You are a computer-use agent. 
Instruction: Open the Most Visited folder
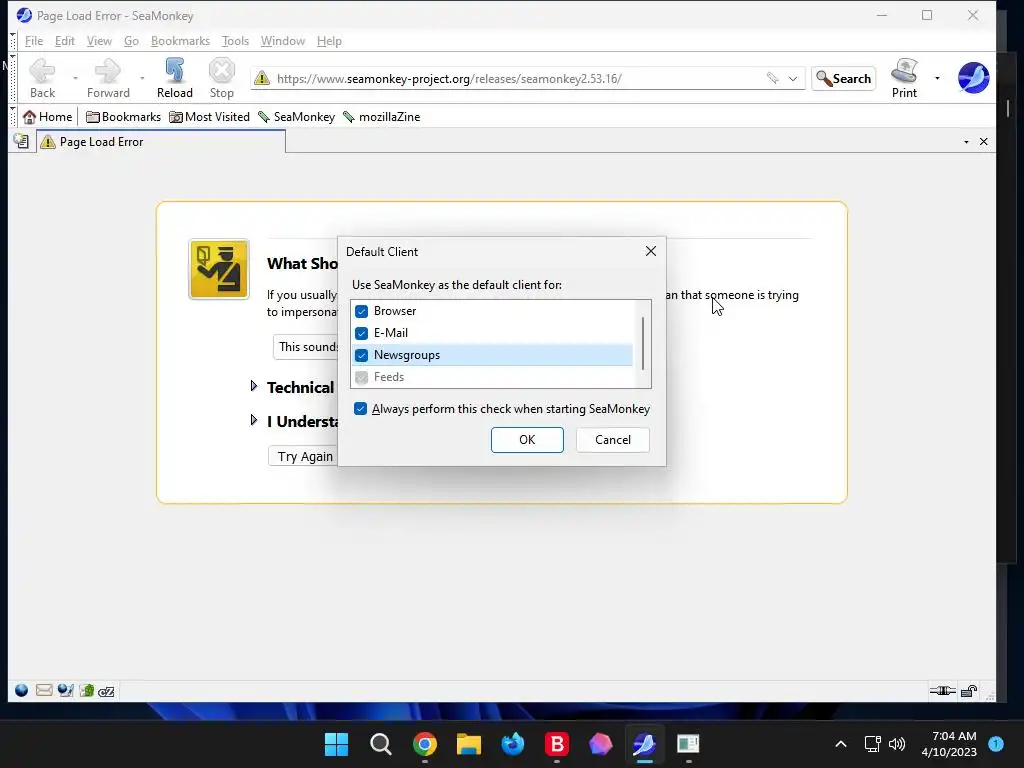coord(210,117)
